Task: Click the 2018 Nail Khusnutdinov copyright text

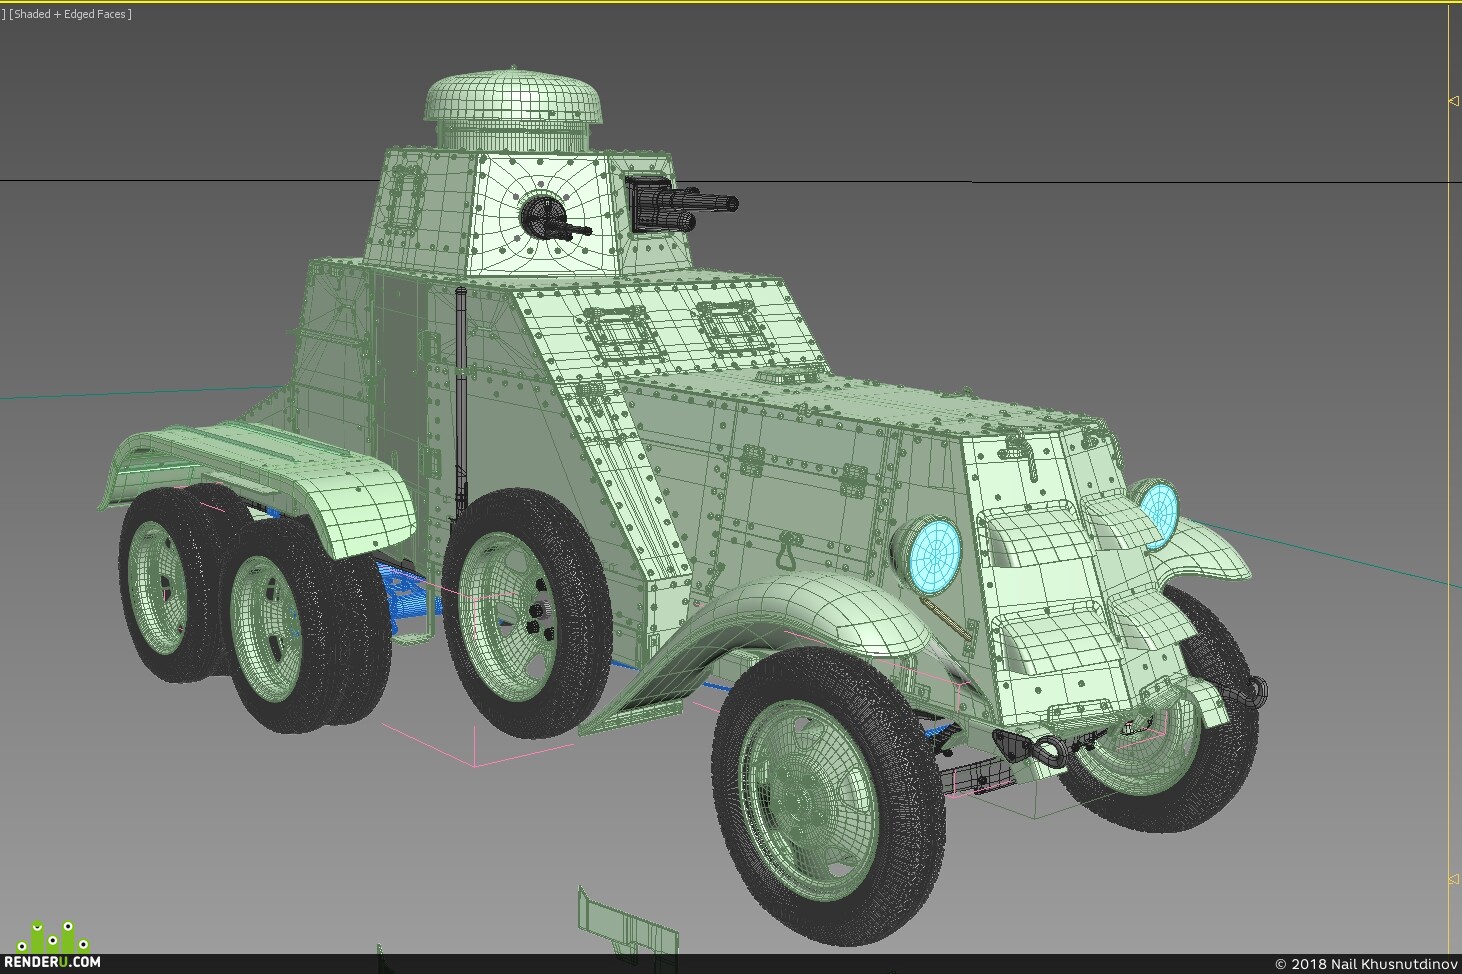Action: pyautogui.click(x=1366, y=964)
